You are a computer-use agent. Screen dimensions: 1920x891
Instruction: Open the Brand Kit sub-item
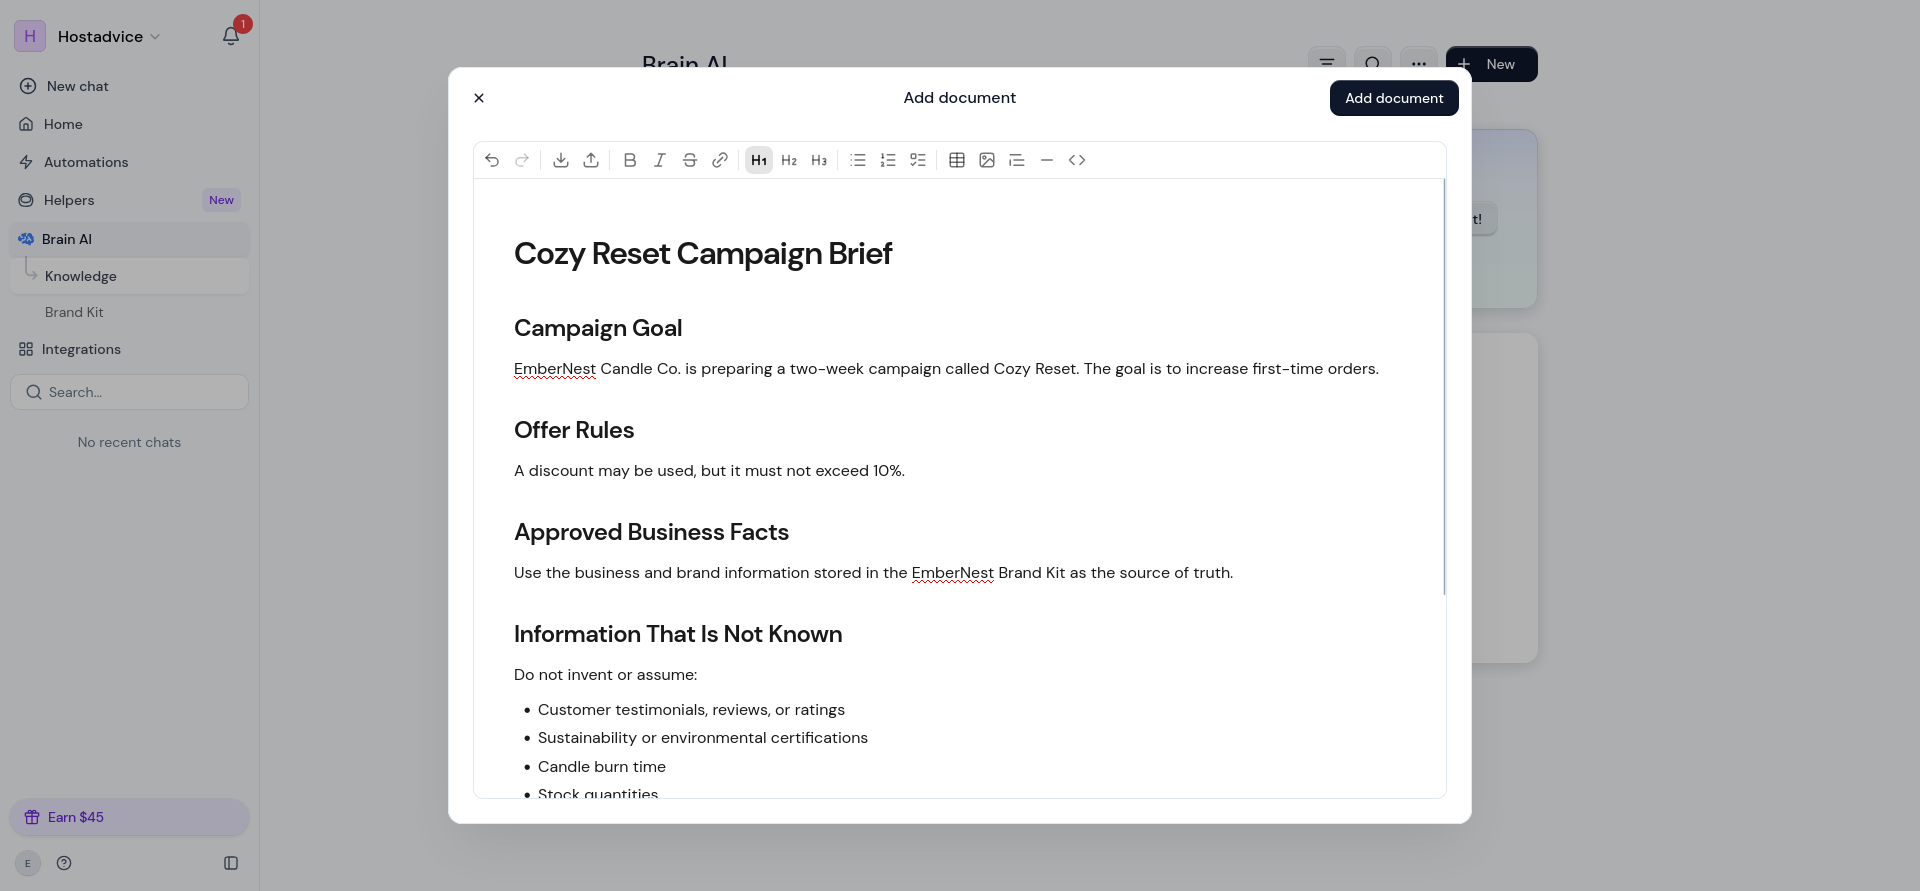coord(129,312)
